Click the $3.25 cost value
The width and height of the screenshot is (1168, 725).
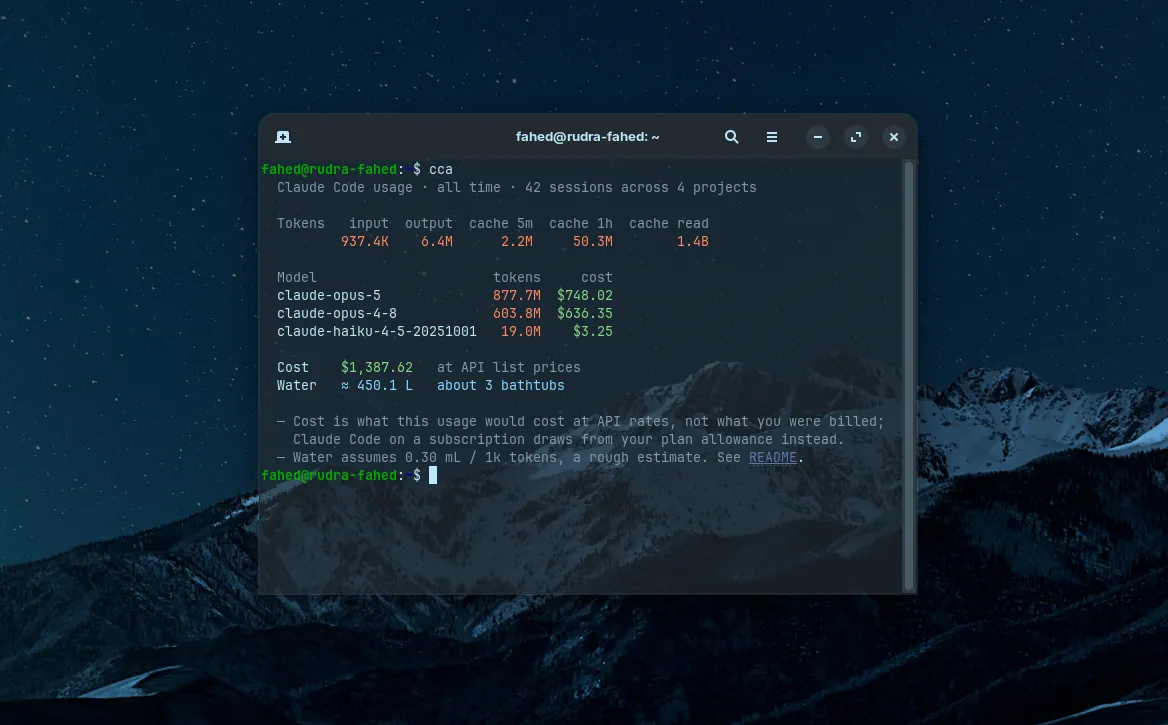[x=593, y=332]
